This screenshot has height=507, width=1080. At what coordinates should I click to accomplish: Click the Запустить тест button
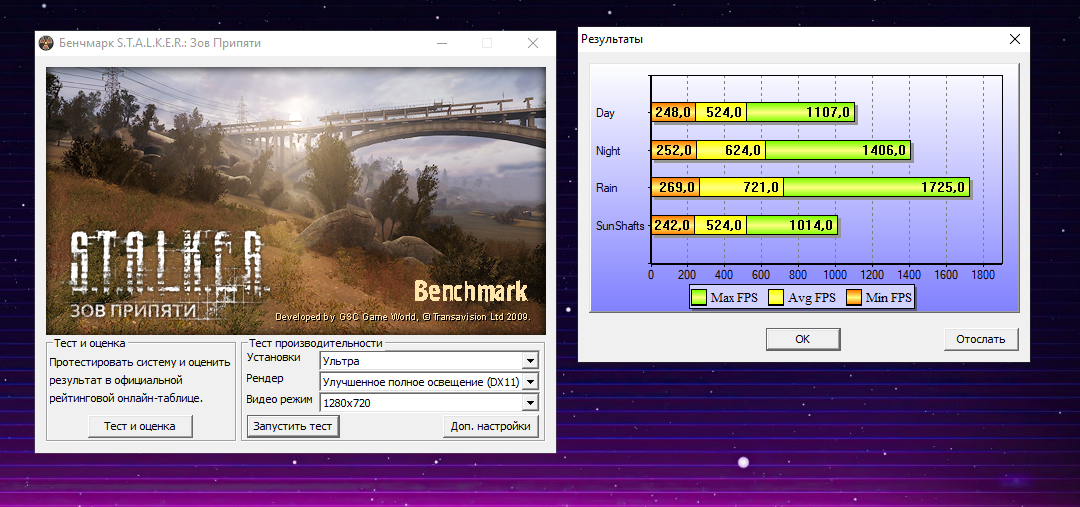pyautogui.click(x=293, y=426)
